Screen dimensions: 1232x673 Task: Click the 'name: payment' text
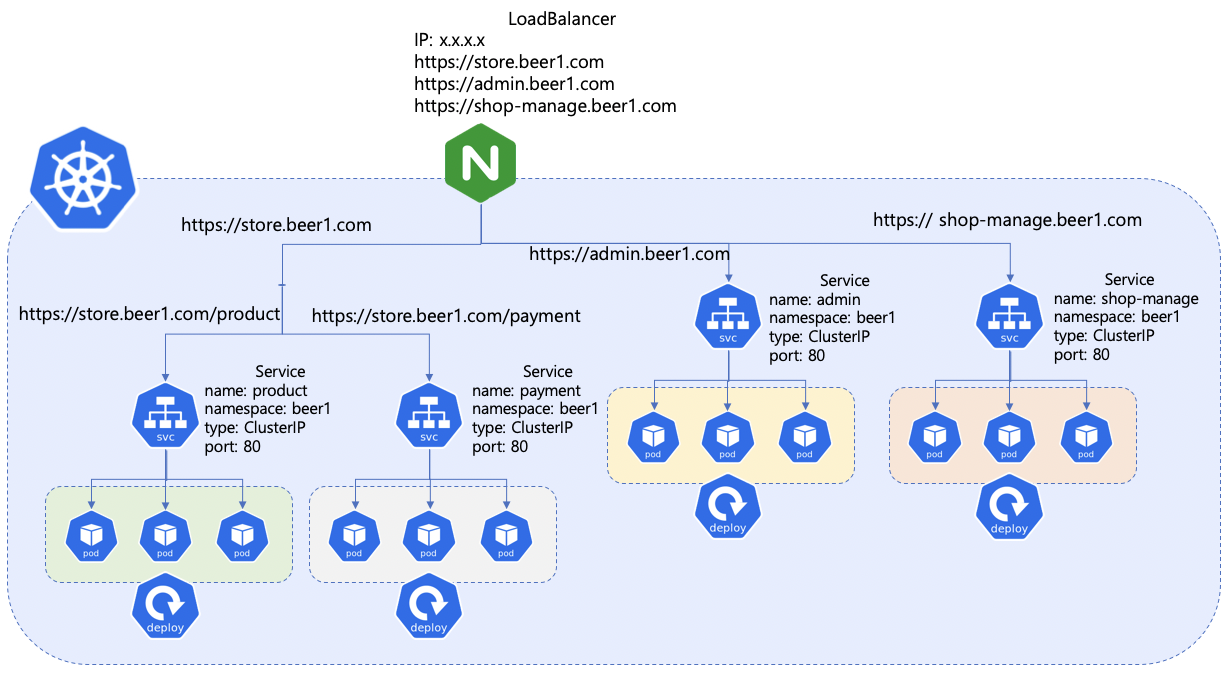click(x=526, y=390)
